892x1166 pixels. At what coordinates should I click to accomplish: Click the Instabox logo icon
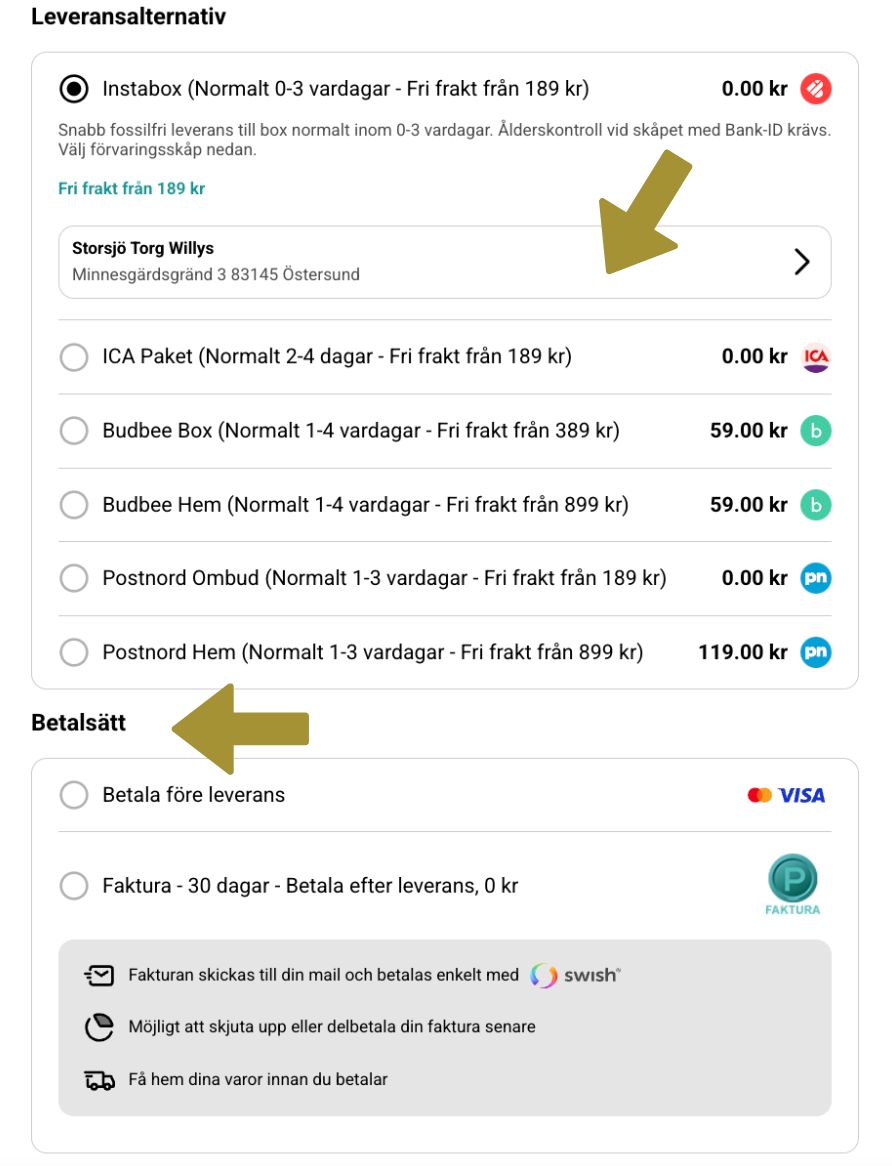[816, 89]
